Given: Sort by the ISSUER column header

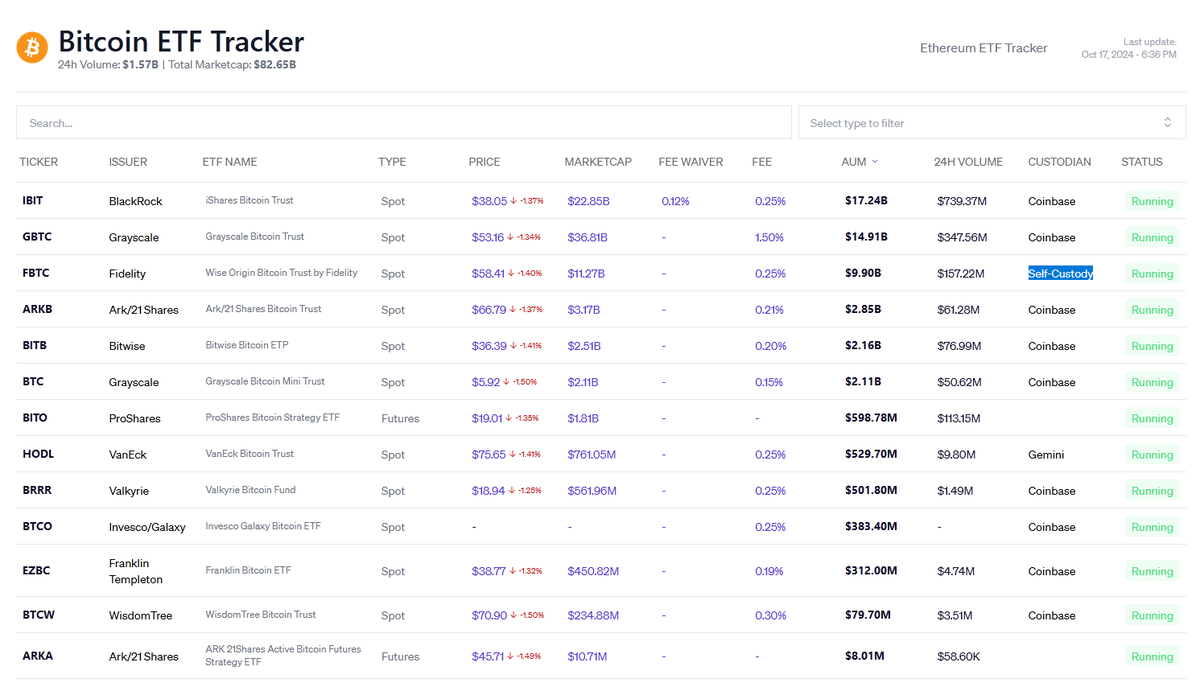Looking at the screenshot, I should click(128, 162).
